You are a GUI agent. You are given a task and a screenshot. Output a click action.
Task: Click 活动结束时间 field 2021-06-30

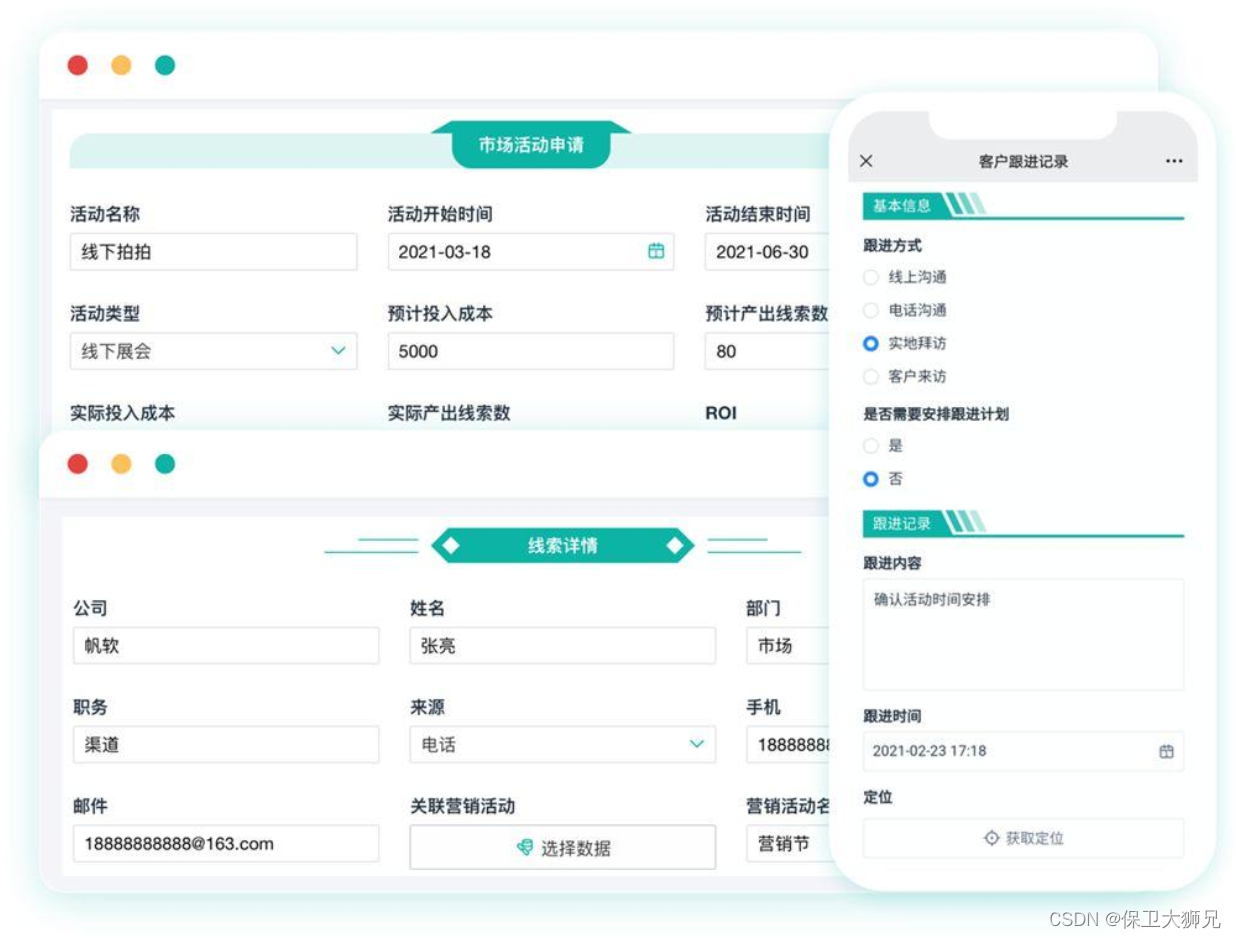click(768, 252)
